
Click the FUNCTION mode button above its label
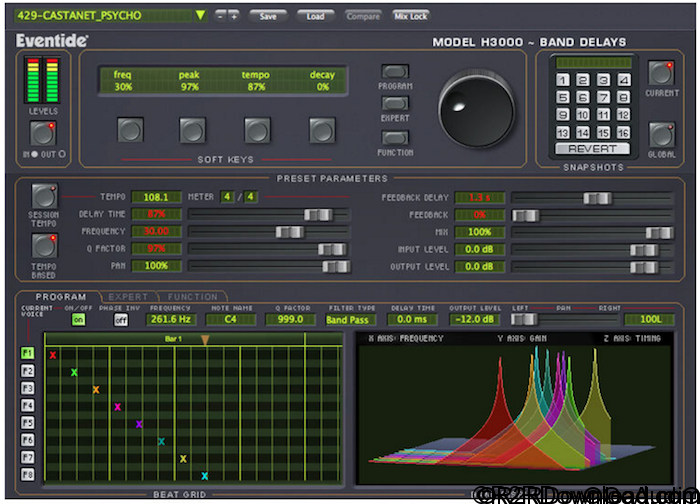(x=395, y=137)
